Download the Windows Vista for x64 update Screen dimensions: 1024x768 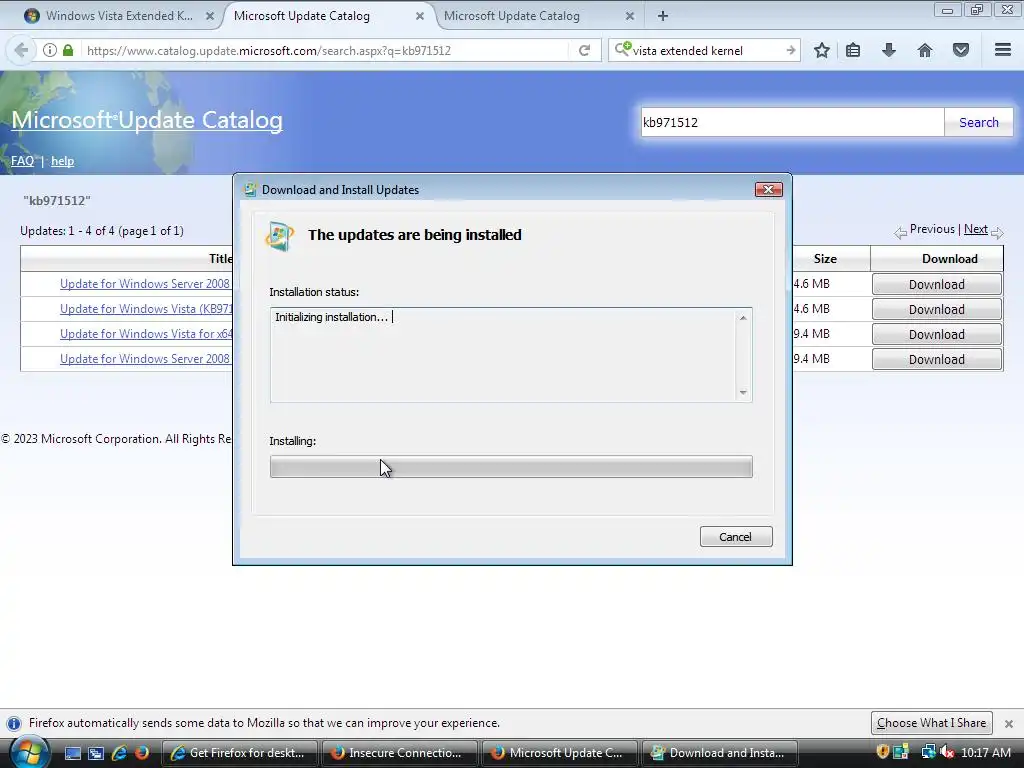pos(936,334)
